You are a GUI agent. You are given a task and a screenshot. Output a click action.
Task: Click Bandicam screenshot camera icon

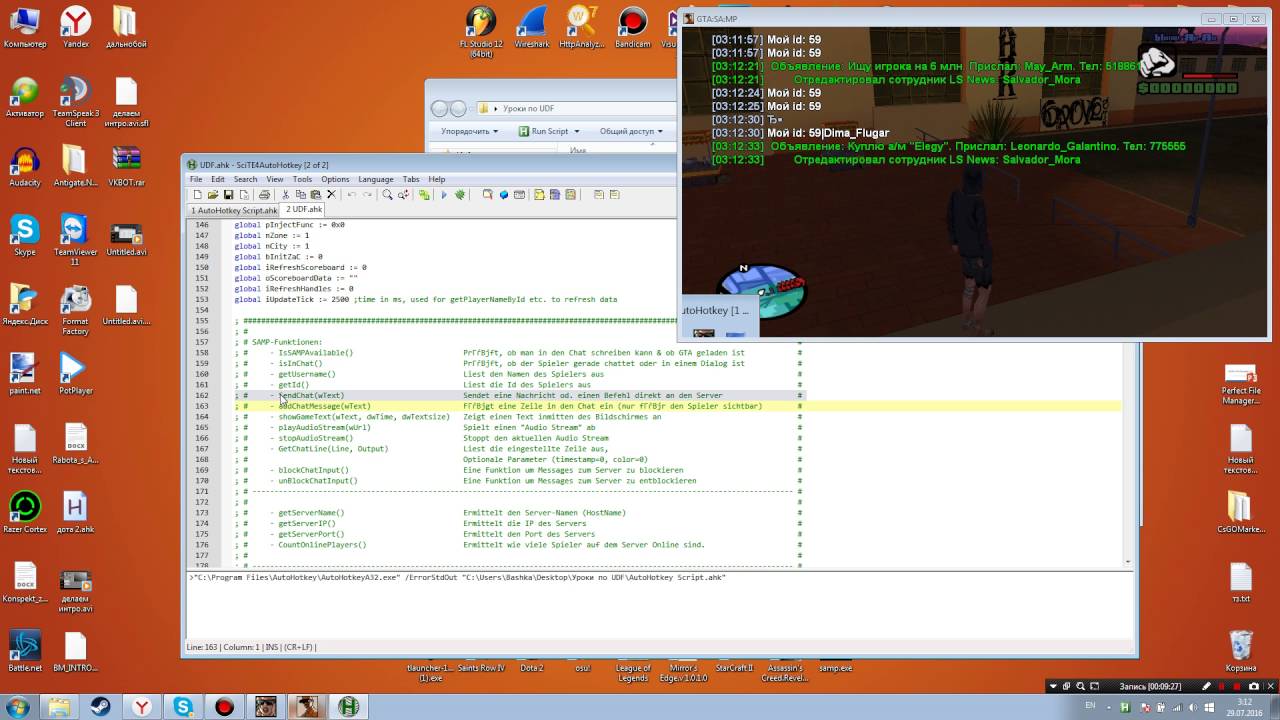coord(1253,686)
